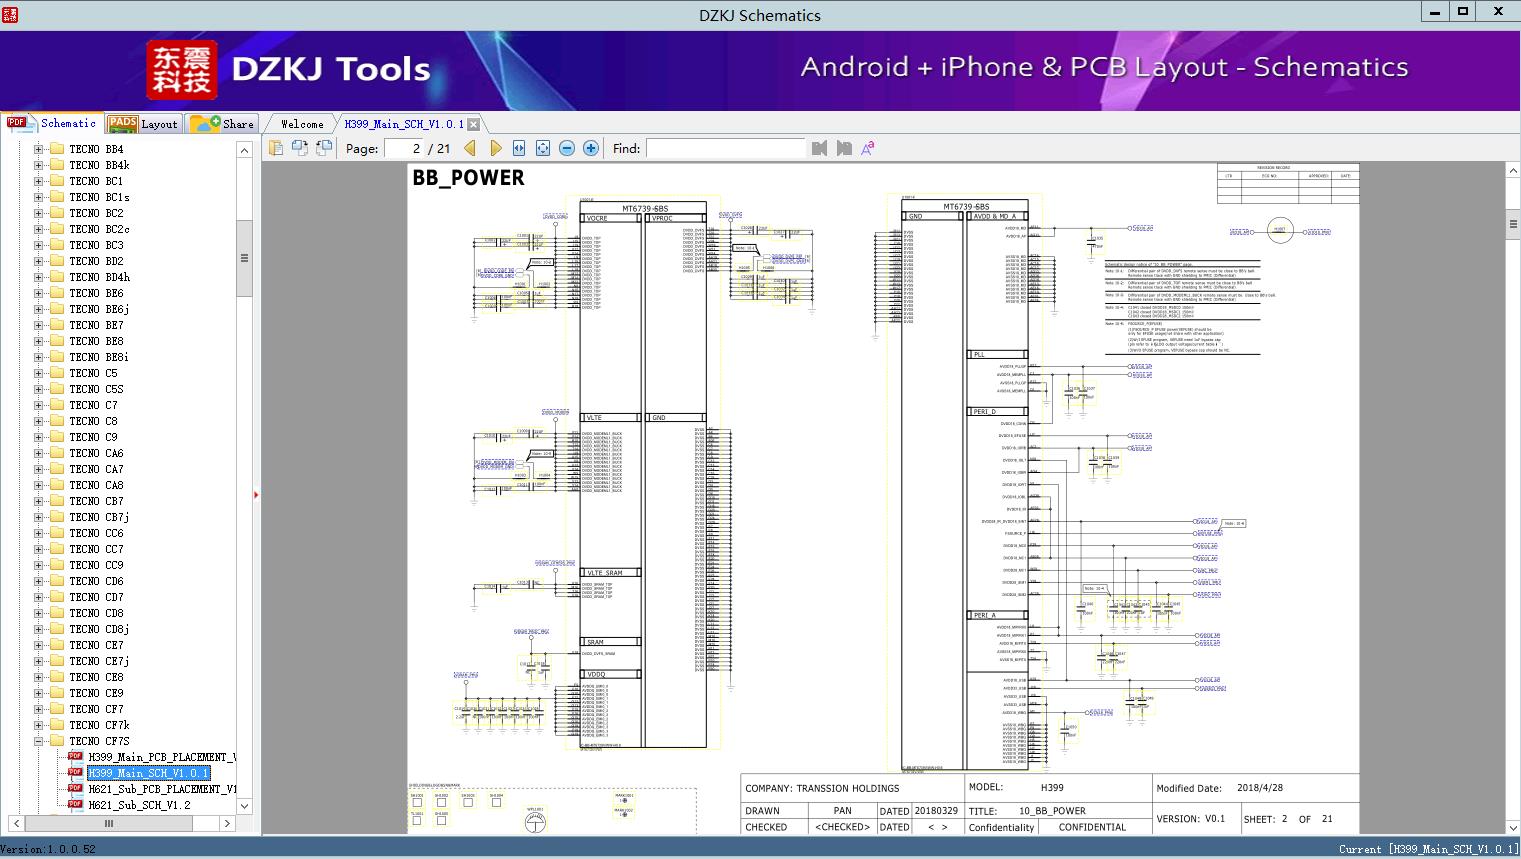Click the file tree horizontal scrollbar thumb
1521x859 pixels.
[x=109, y=824]
